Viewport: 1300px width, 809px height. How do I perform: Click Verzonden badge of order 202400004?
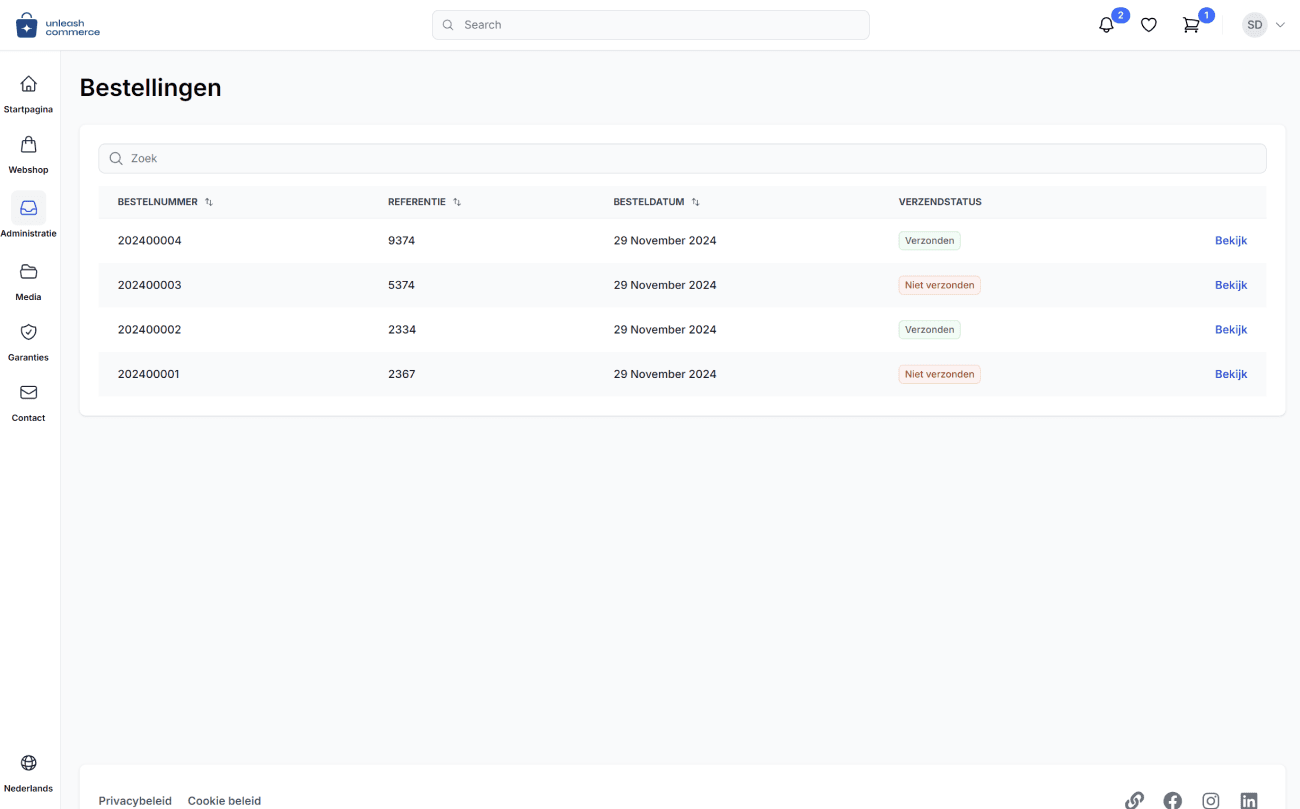929,241
